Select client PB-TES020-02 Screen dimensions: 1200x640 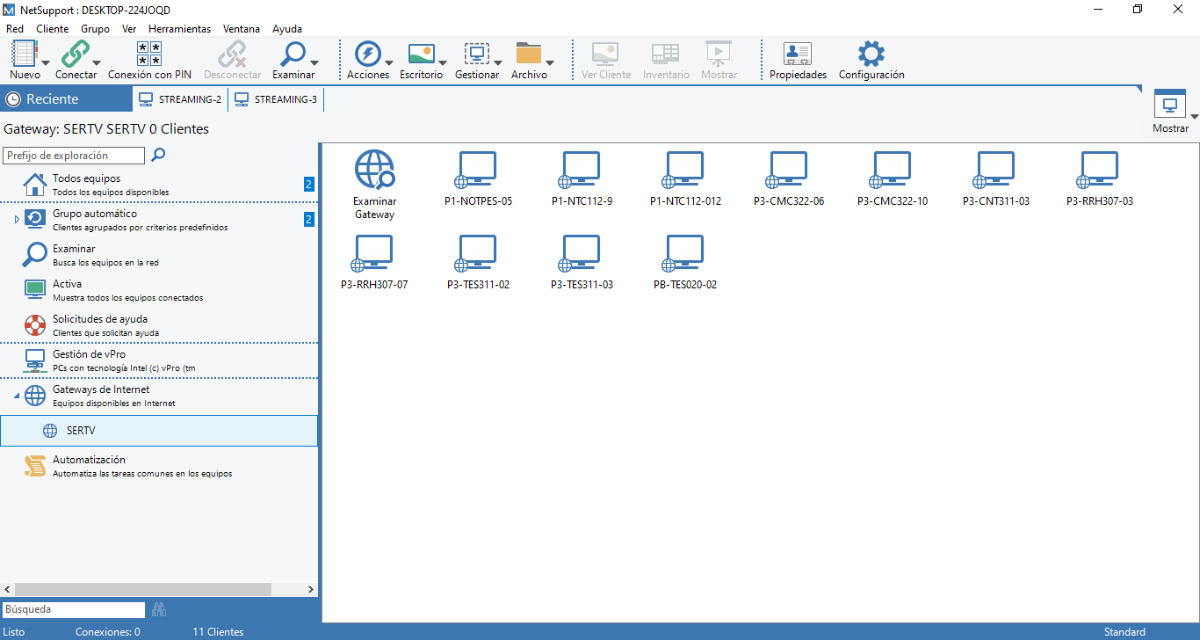pos(685,254)
